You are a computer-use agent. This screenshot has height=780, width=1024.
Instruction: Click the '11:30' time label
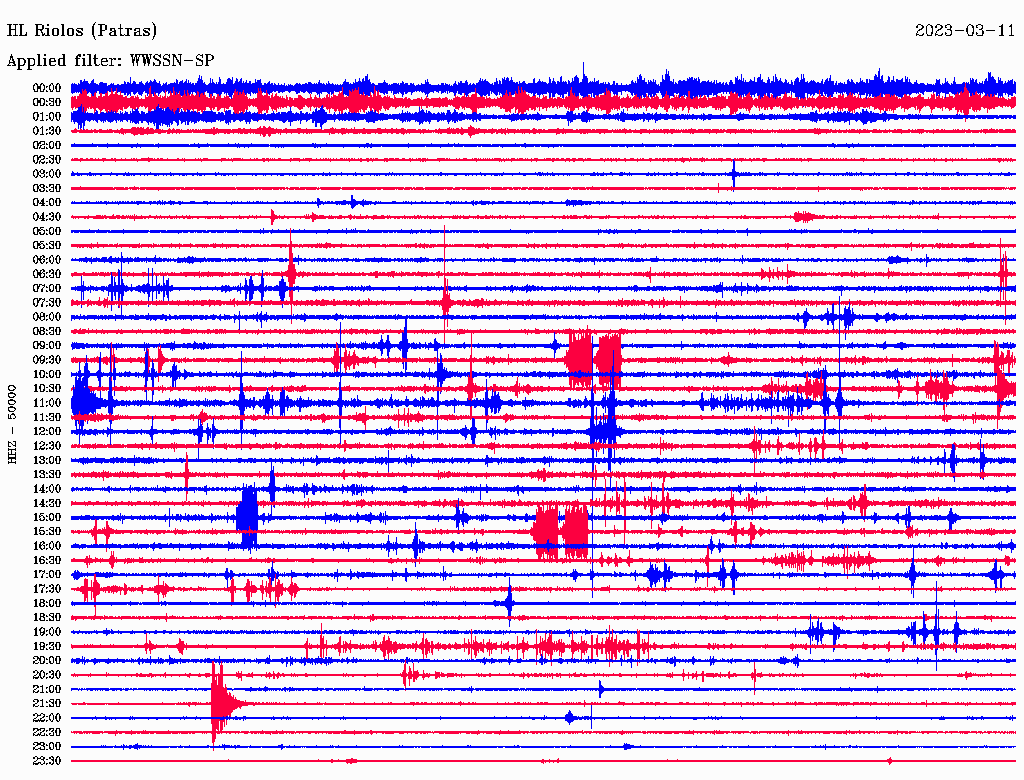(47, 417)
